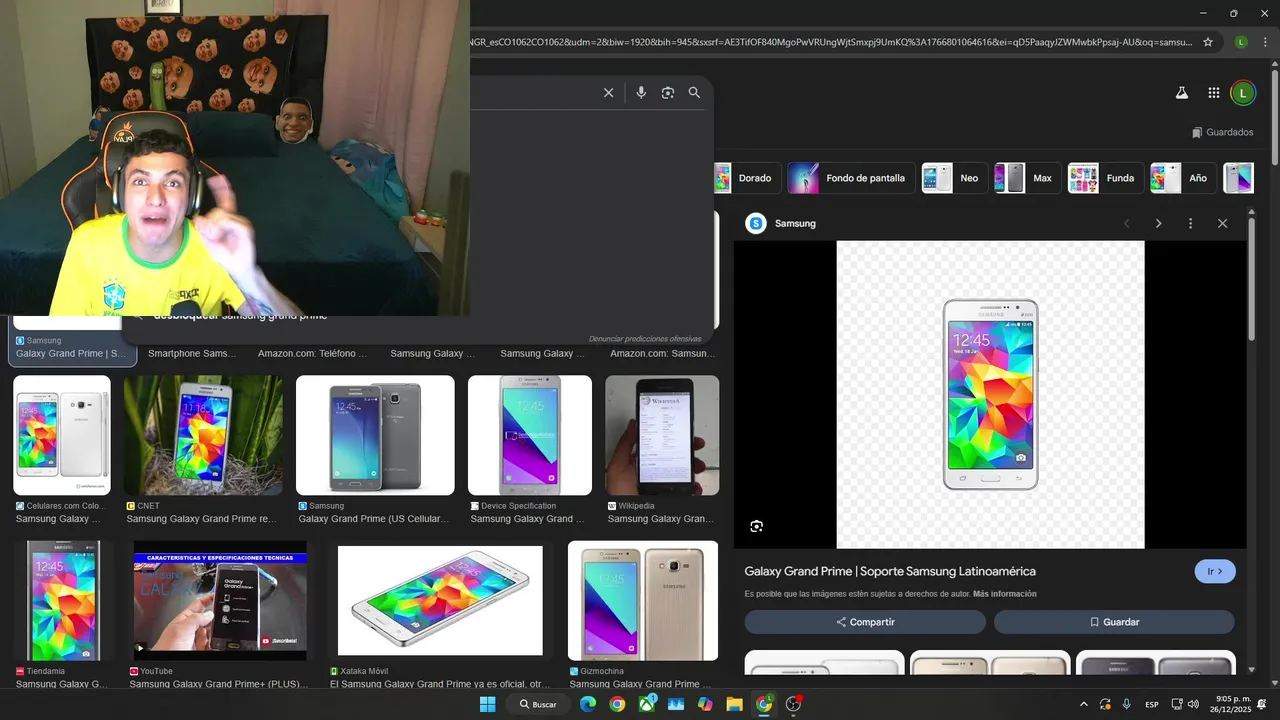Image resolution: width=1280 pixels, height=720 pixels.
Task: Report predictions via Denunciar predicciones ofensivas
Action: pyautogui.click(x=645, y=339)
